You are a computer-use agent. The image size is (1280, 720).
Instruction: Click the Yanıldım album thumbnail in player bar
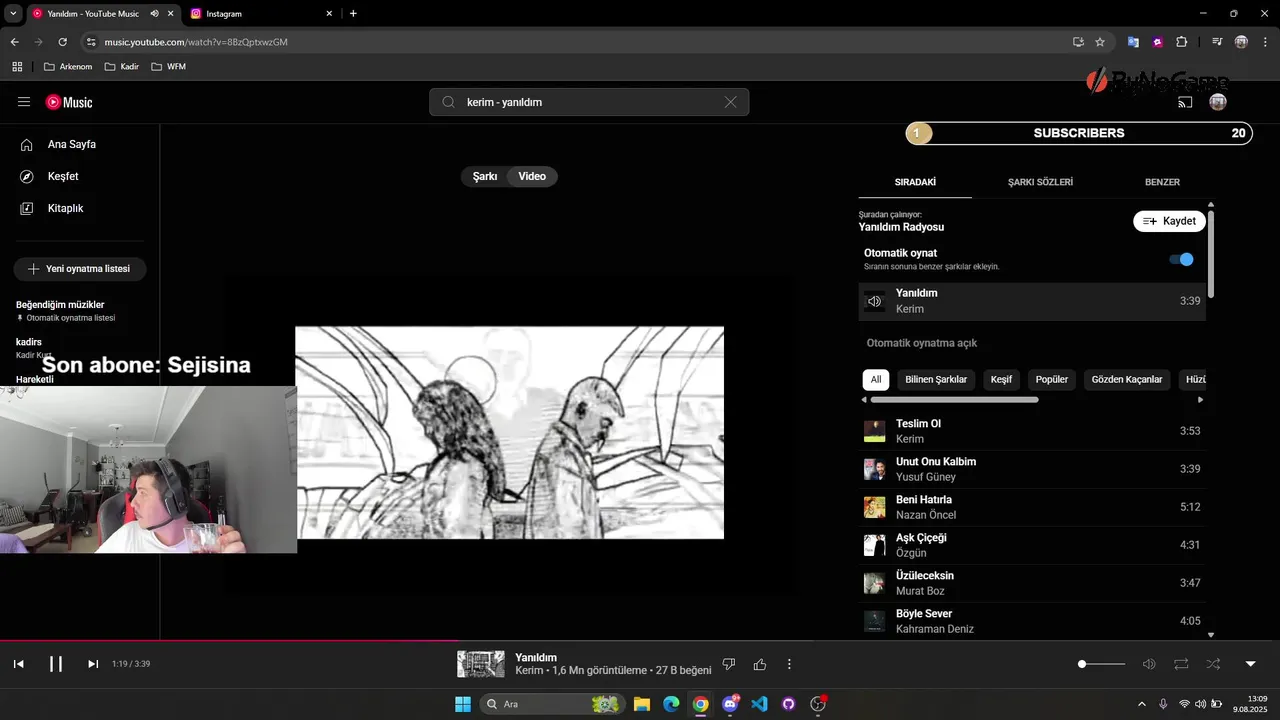[481, 664]
